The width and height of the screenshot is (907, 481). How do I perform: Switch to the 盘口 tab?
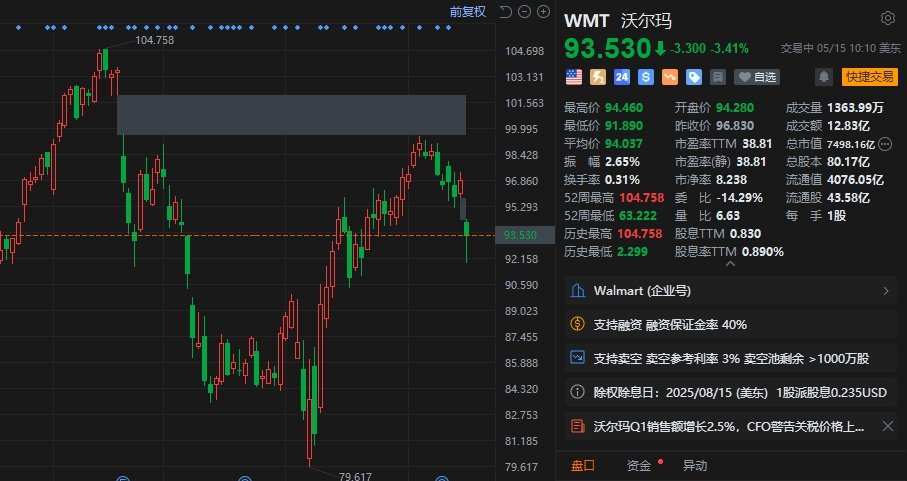(x=582, y=465)
